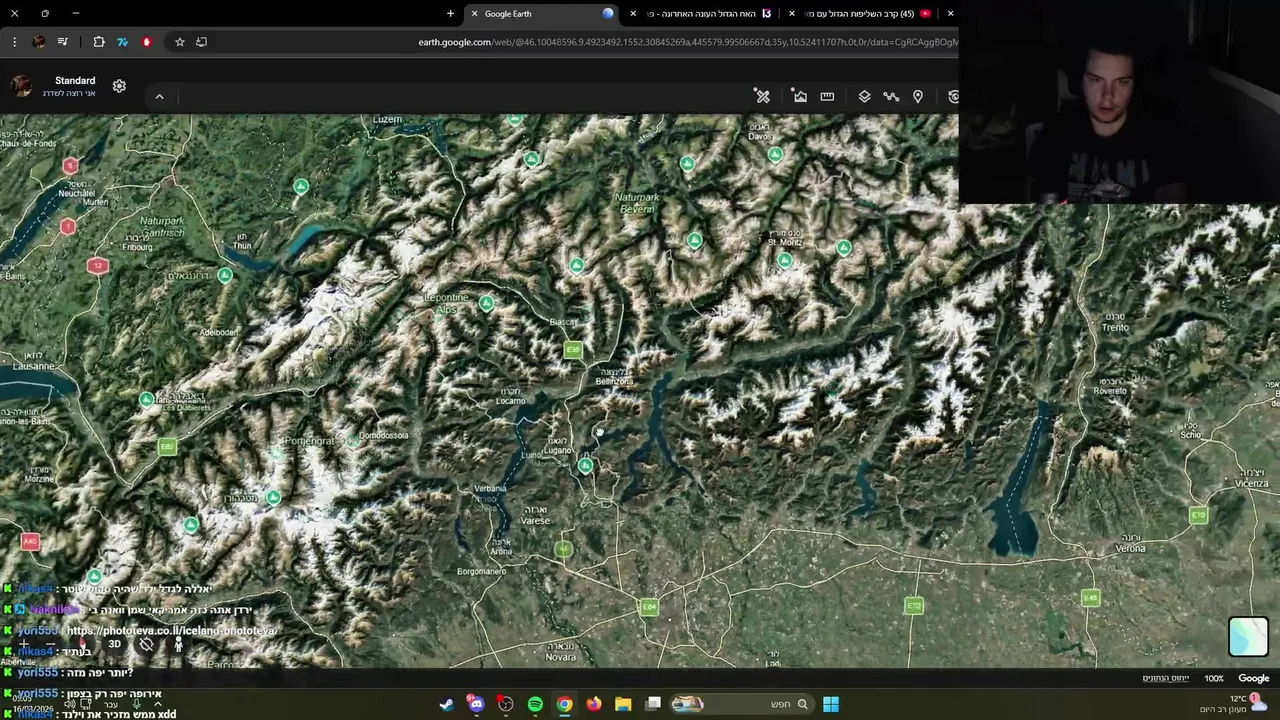
Task: Click the add image overlay tool
Action: coord(800,96)
